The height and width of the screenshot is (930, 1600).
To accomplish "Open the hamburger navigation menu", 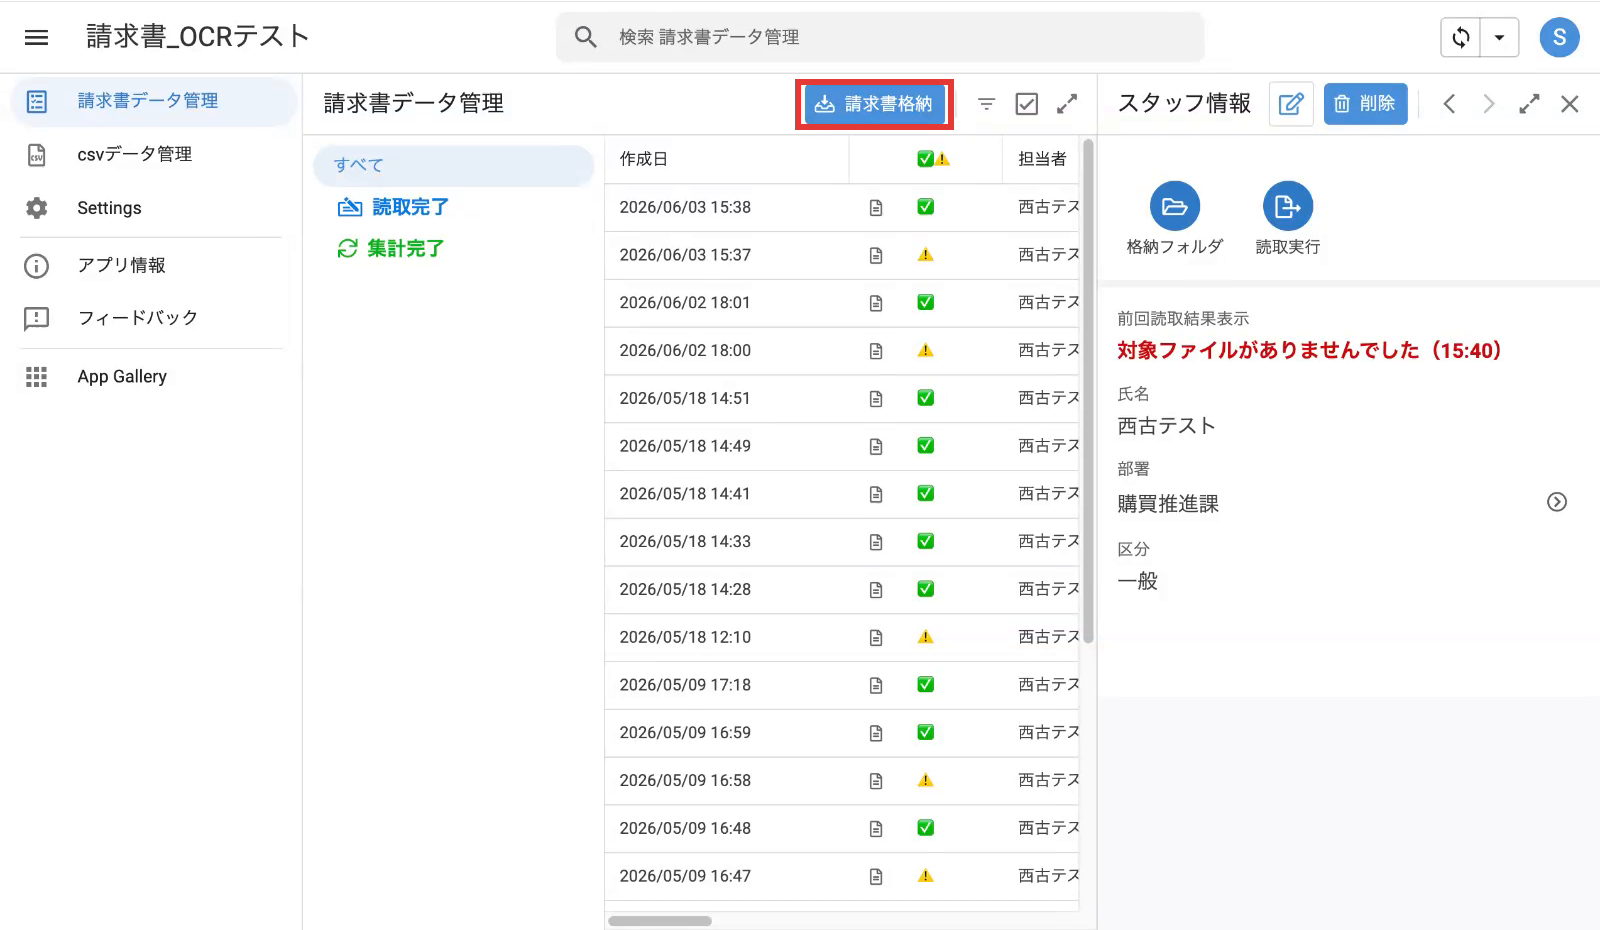I will pos(37,37).
